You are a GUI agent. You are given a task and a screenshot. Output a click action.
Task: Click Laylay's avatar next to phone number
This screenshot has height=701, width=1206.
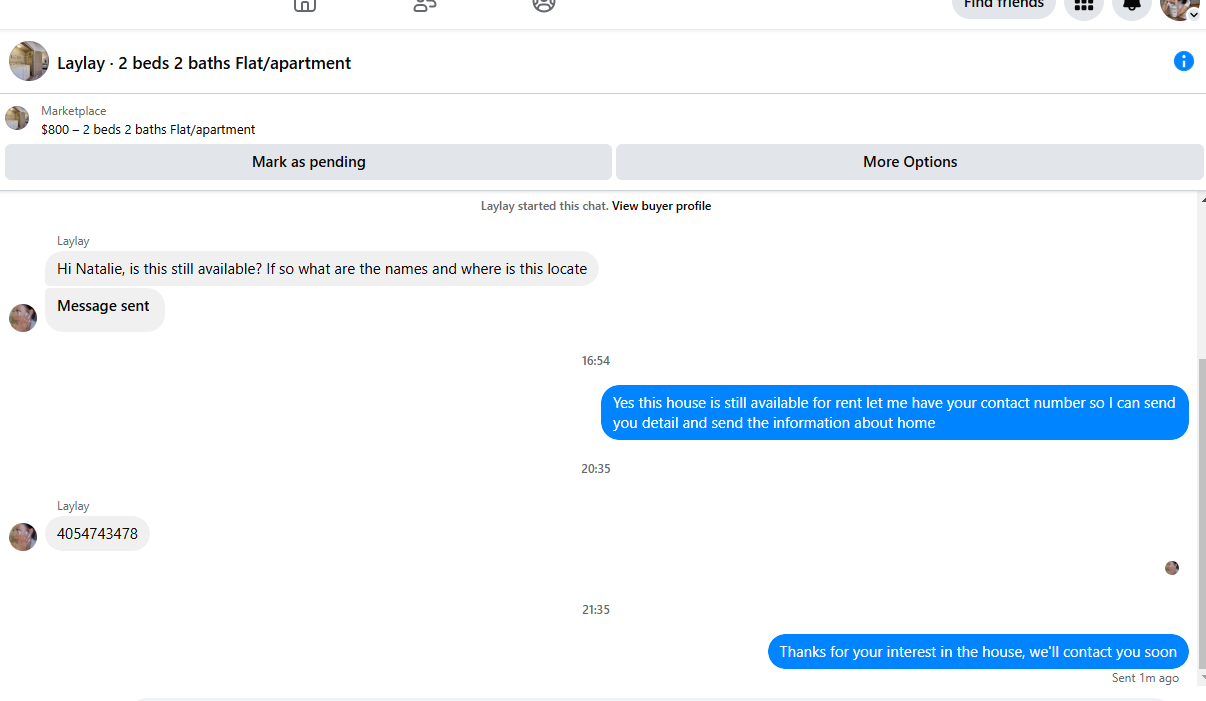coord(23,537)
